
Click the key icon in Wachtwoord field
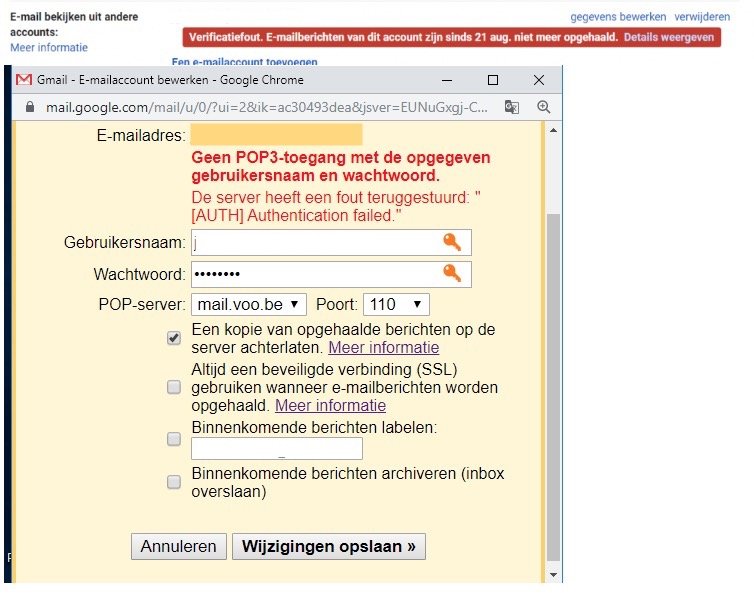pos(452,273)
